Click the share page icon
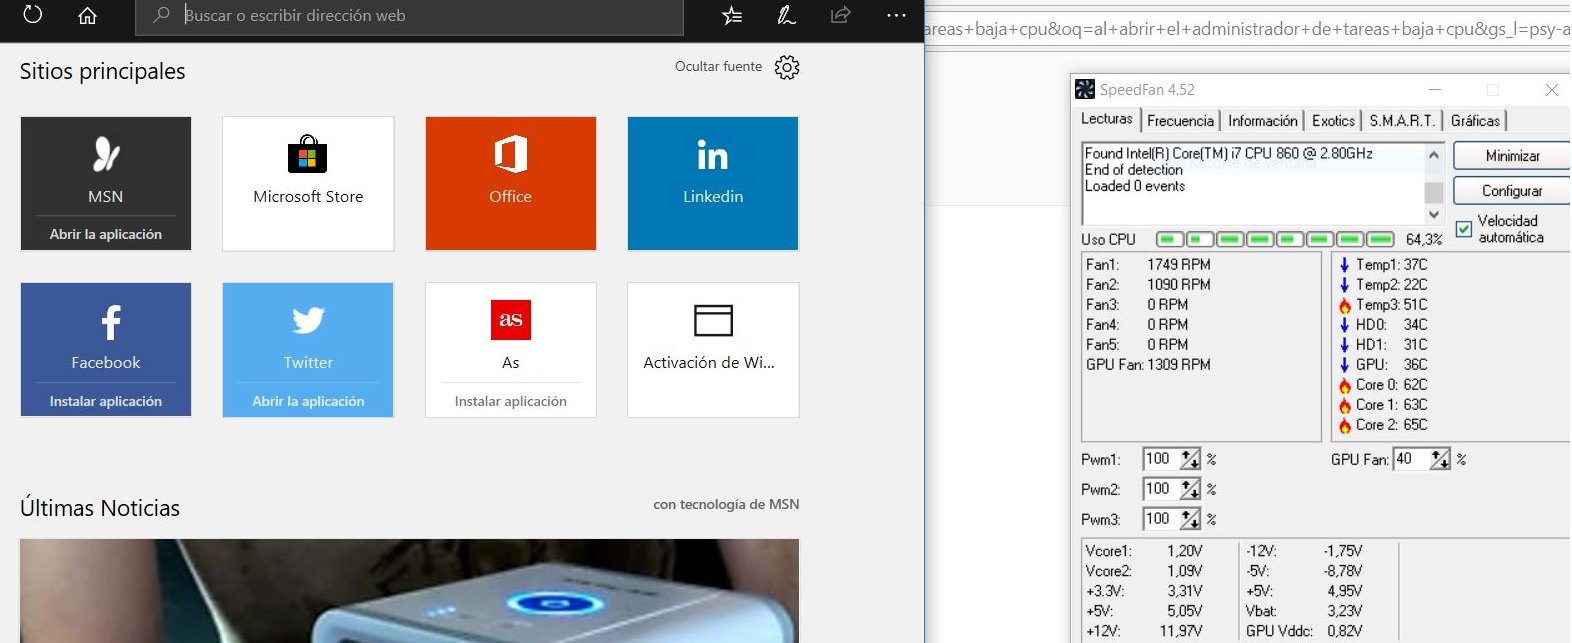 pyautogui.click(x=840, y=15)
